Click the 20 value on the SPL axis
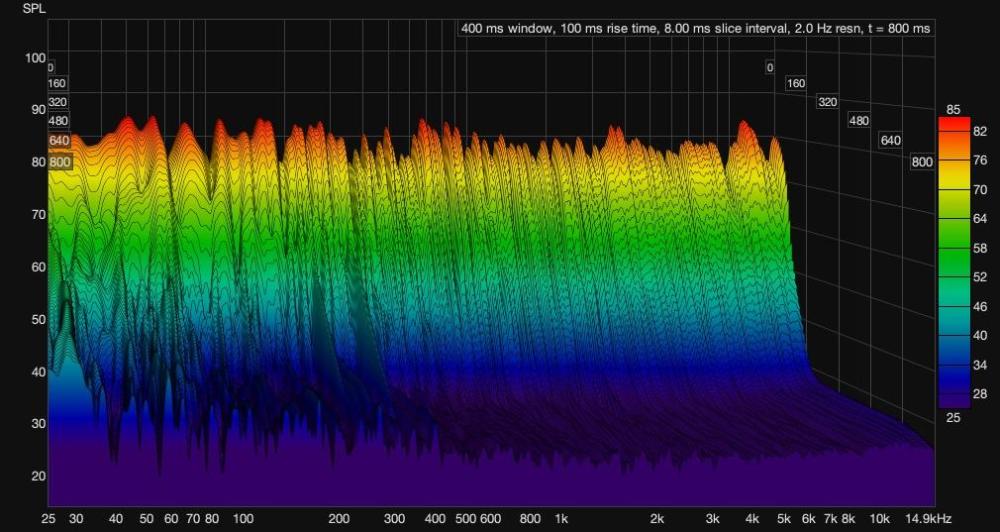This screenshot has height=532, width=1000. [x=39, y=476]
